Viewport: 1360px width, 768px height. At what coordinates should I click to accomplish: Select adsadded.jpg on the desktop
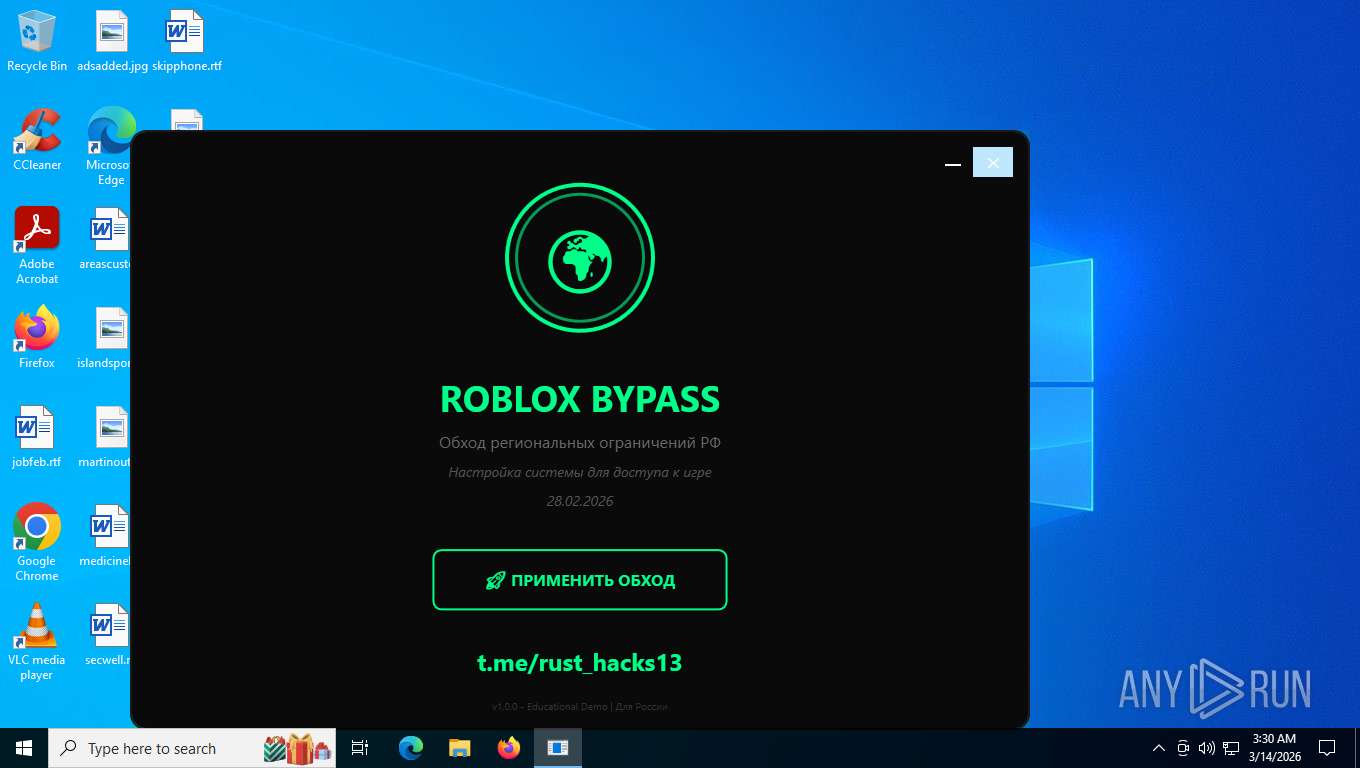pyautogui.click(x=112, y=41)
